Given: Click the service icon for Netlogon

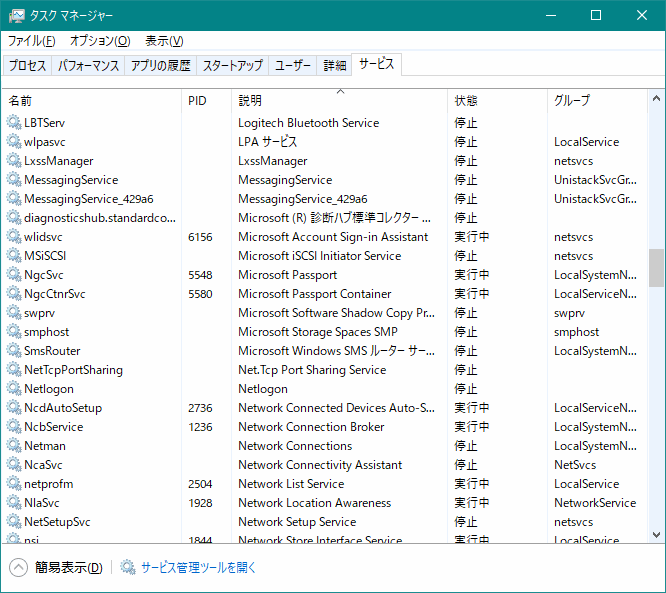Looking at the screenshot, I should point(14,389).
